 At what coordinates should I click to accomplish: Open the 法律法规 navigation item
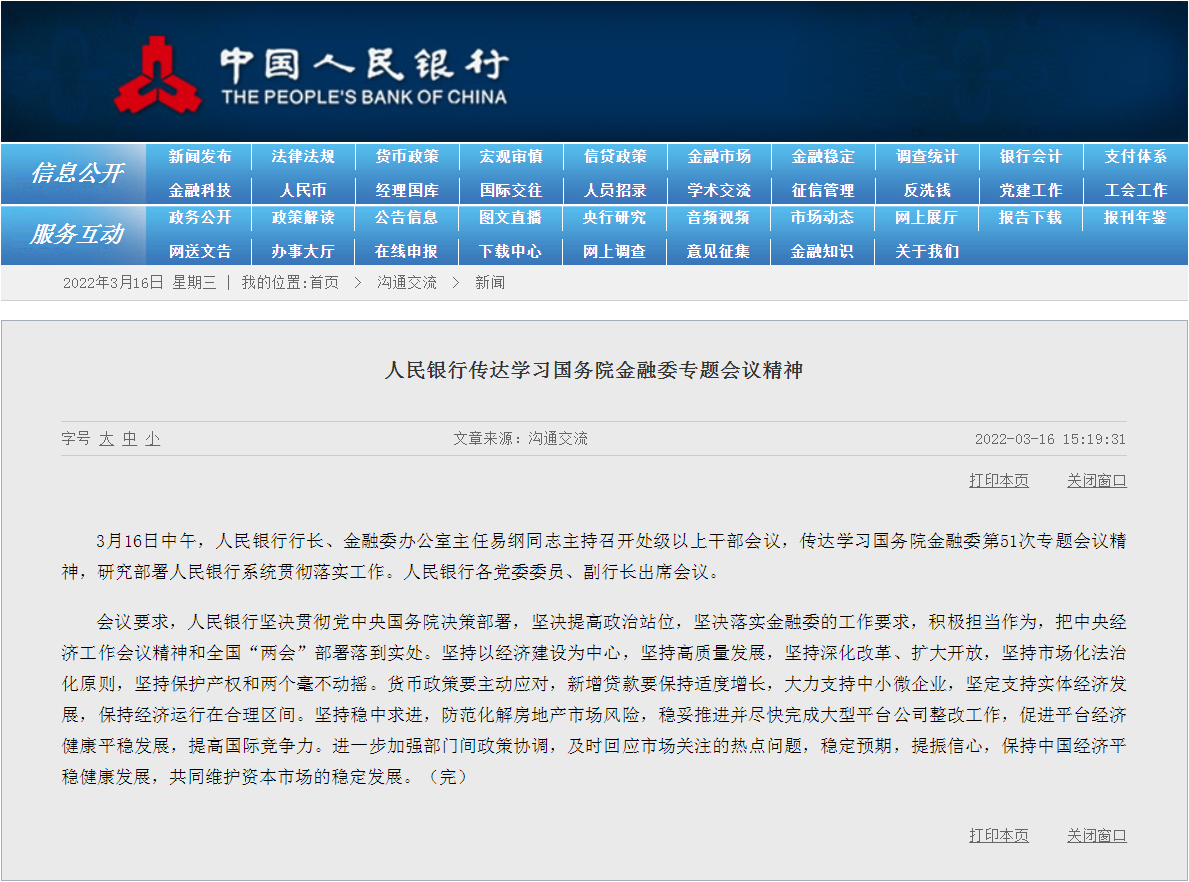303,156
